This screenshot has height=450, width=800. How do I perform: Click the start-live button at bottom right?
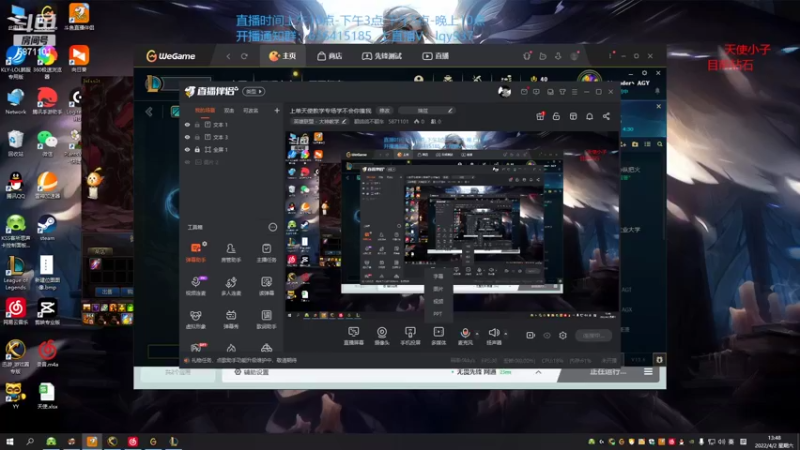click(593, 335)
